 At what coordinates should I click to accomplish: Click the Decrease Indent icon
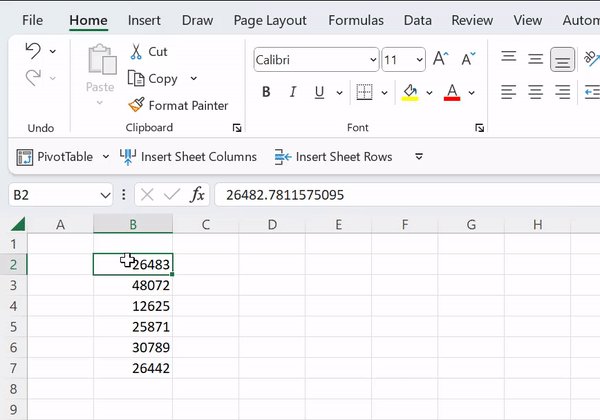coord(592,92)
